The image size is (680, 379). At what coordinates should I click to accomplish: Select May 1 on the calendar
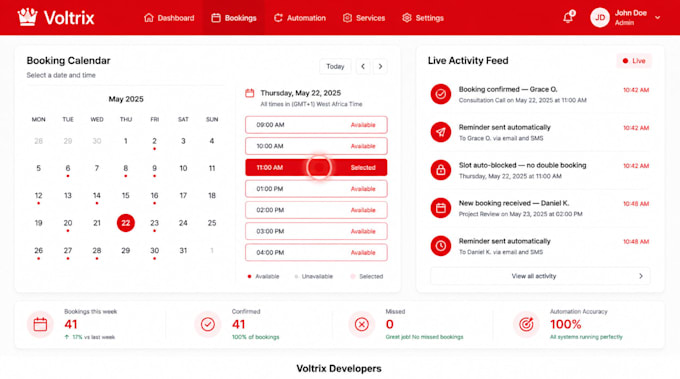click(x=126, y=141)
